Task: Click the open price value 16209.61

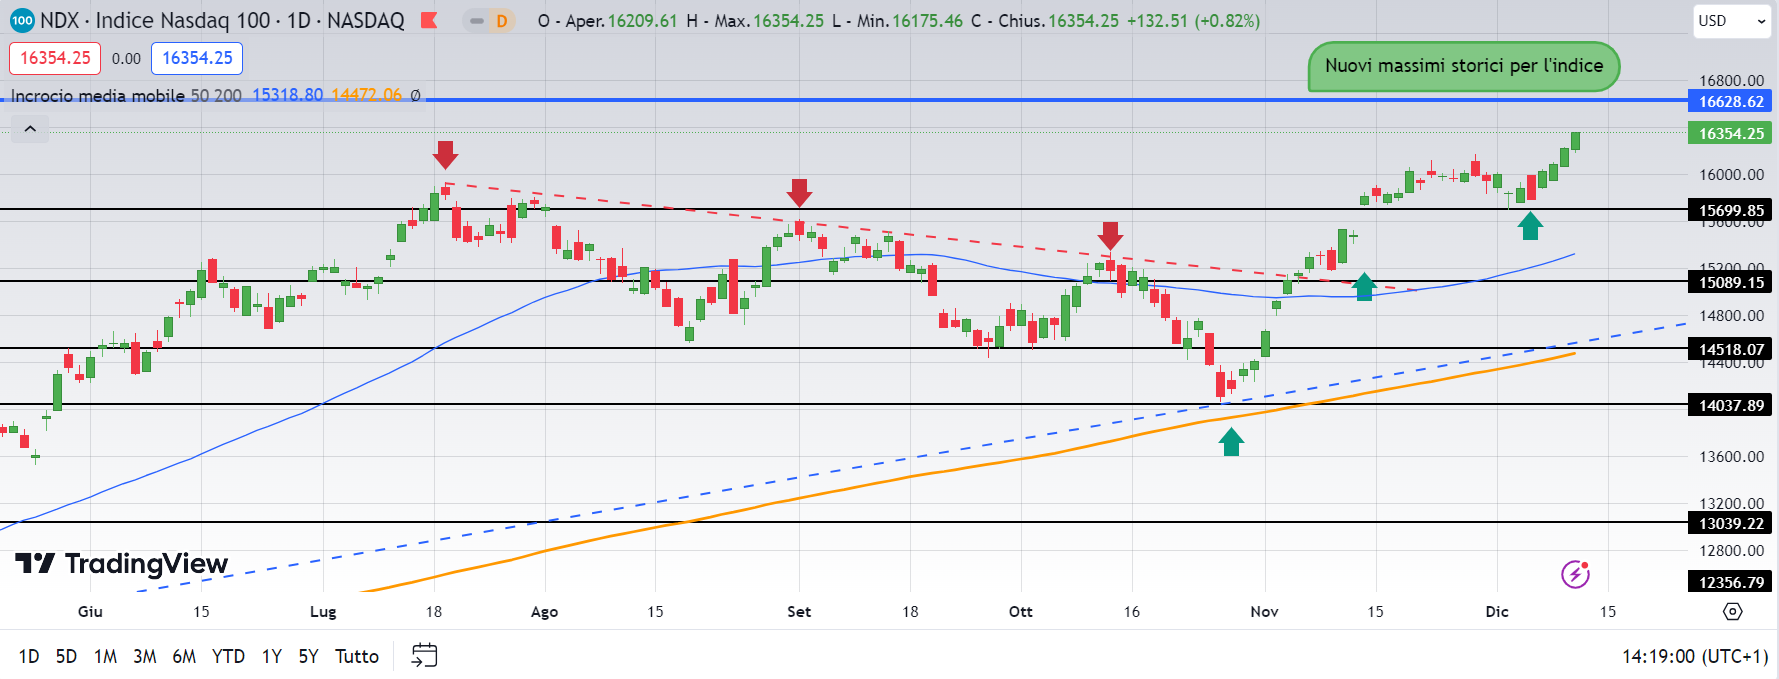Action: coord(642,20)
